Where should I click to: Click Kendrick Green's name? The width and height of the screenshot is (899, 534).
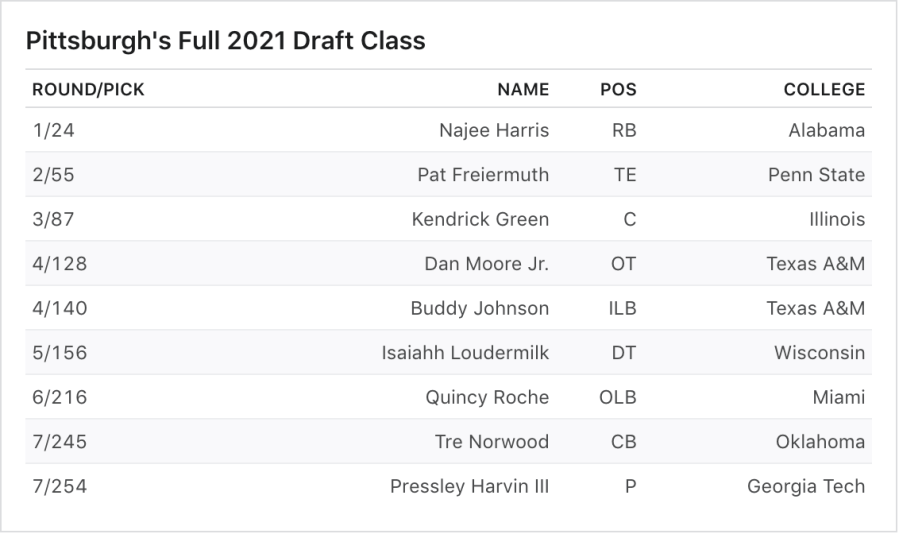point(480,219)
